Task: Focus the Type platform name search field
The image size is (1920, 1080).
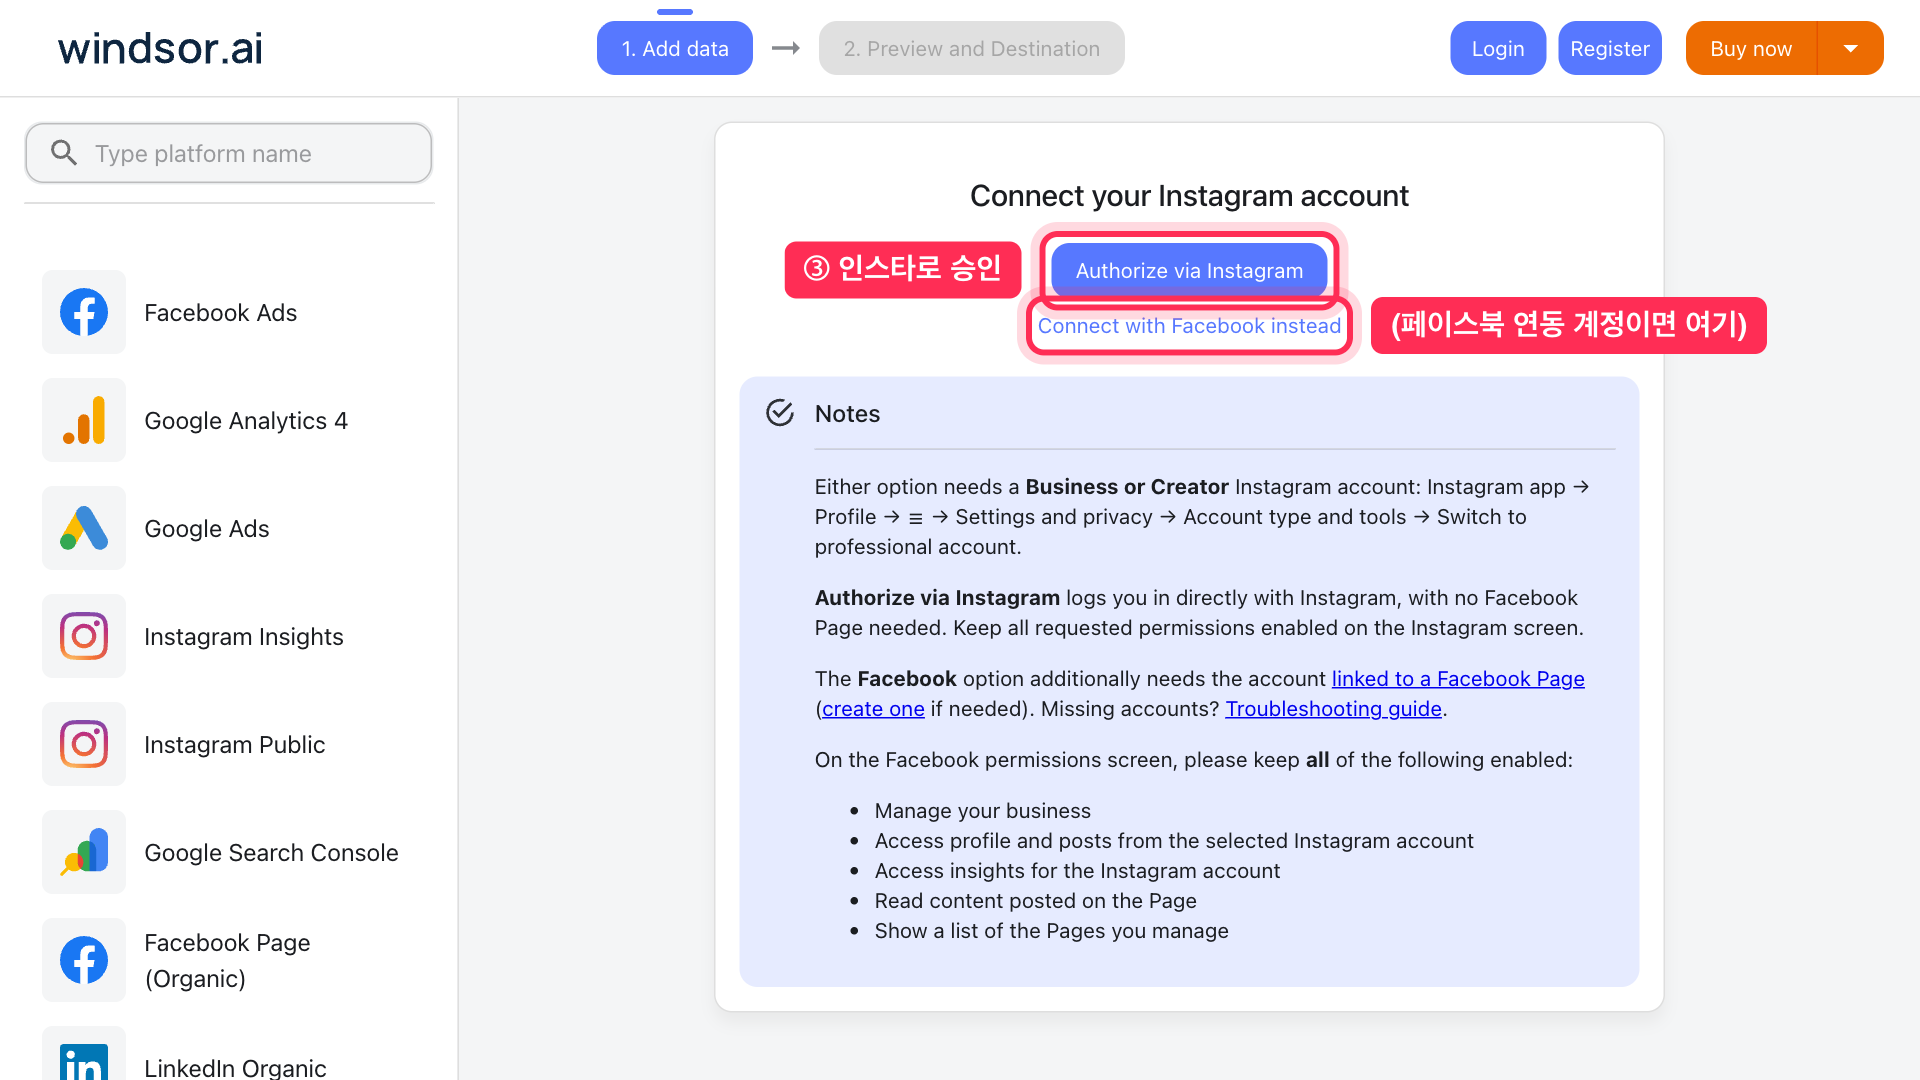Action: [x=229, y=153]
